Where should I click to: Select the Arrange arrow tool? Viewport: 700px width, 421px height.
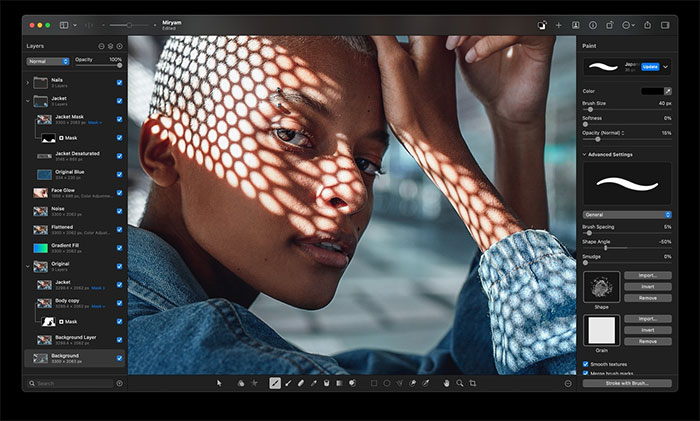[221, 383]
